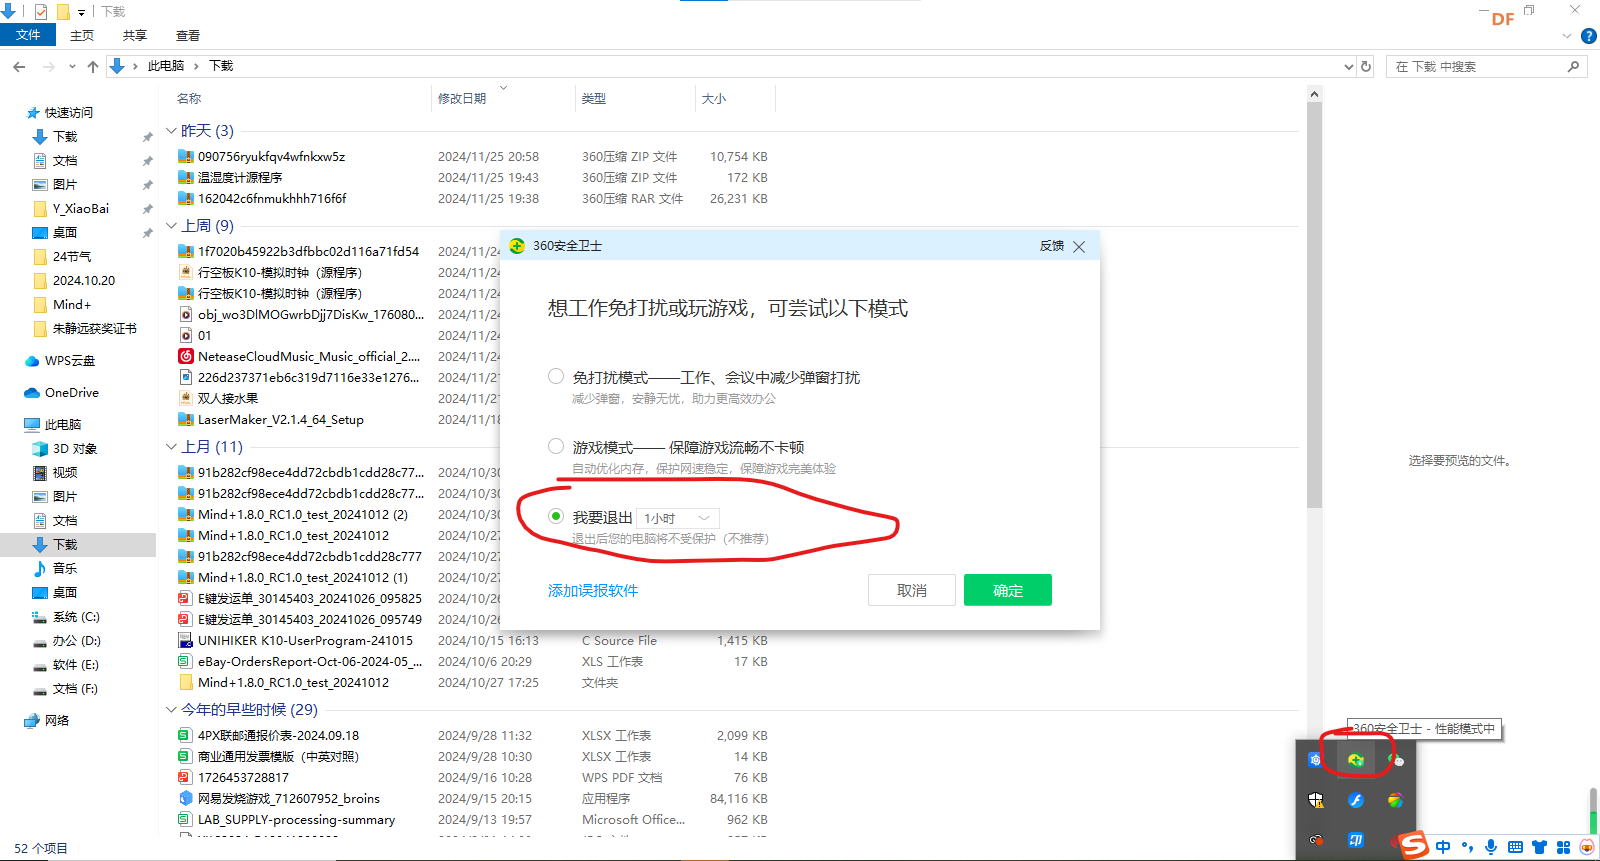
Task: Click the 360 Security Guard tray icon
Action: [x=1355, y=760]
